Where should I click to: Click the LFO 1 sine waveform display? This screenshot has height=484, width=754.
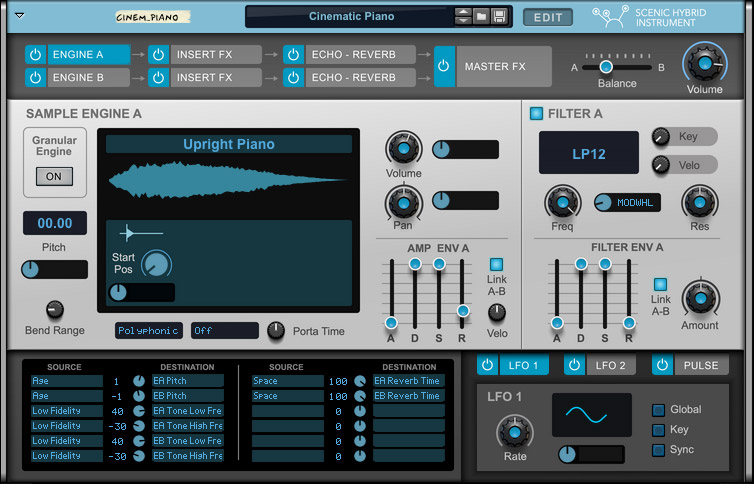(x=591, y=414)
